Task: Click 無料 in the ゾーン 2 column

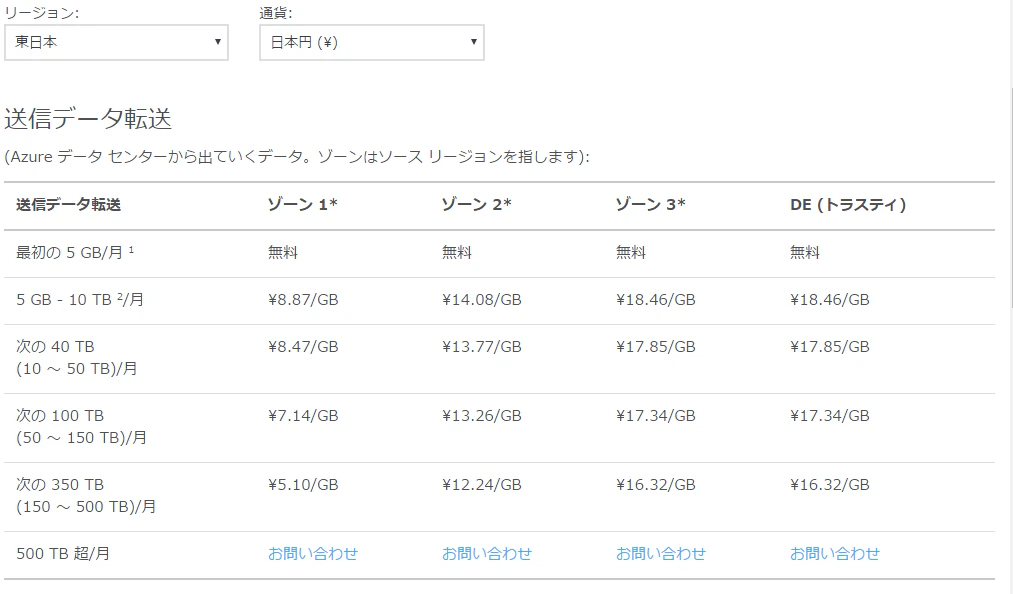Action: point(457,253)
